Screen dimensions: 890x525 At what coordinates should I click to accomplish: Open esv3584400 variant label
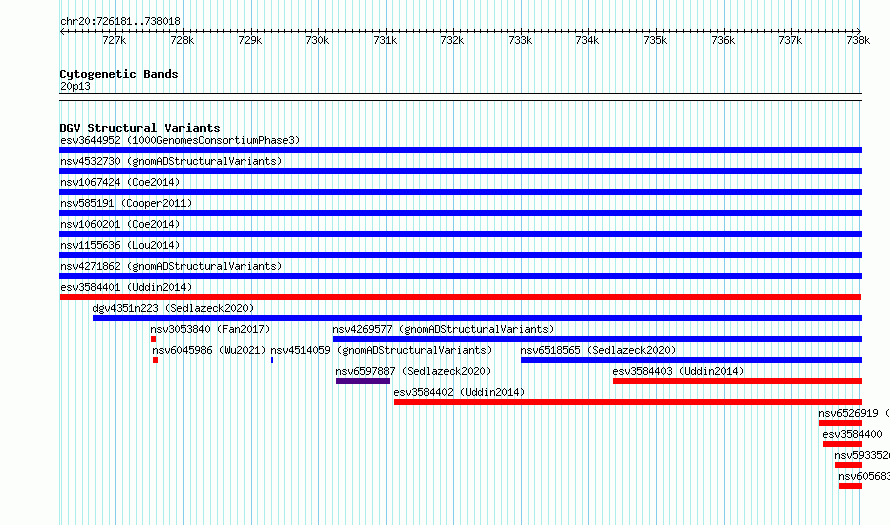pos(852,434)
